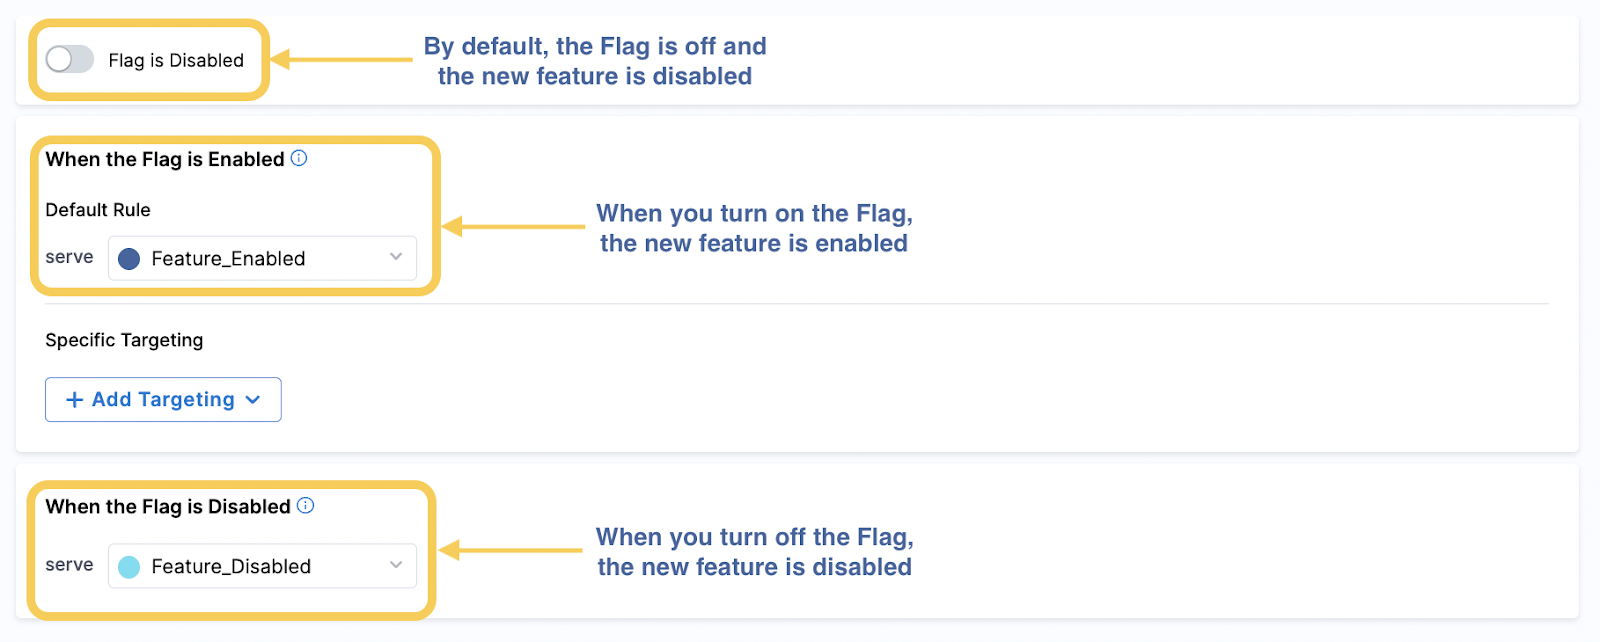
Task: Expand the Add Targeting options
Action: pyautogui.click(x=162, y=399)
